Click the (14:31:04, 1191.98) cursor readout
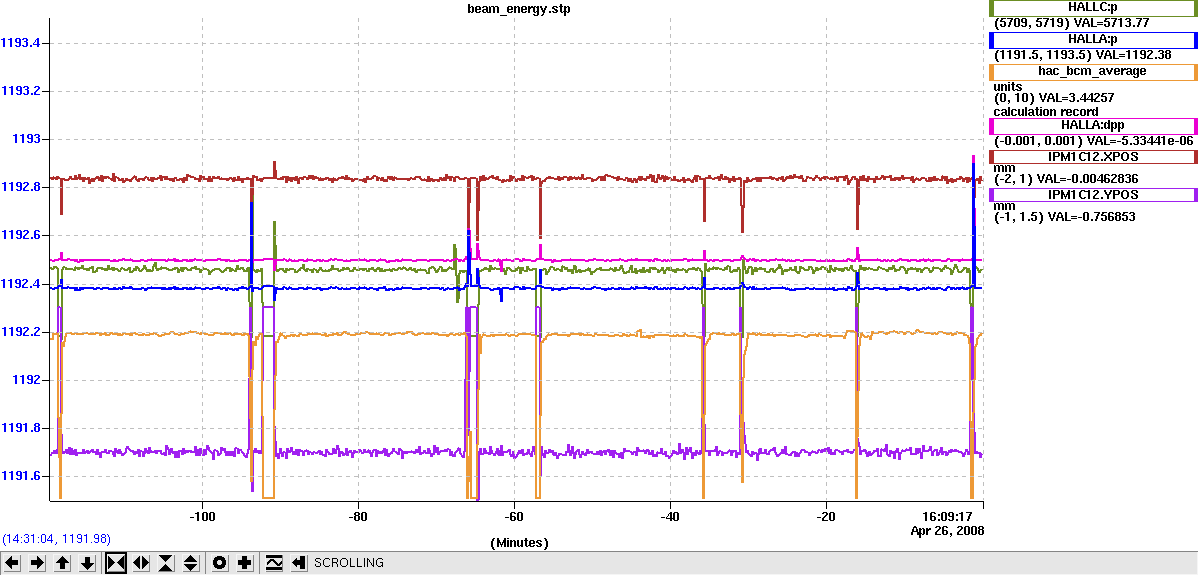1198x575 pixels. pos(57,538)
